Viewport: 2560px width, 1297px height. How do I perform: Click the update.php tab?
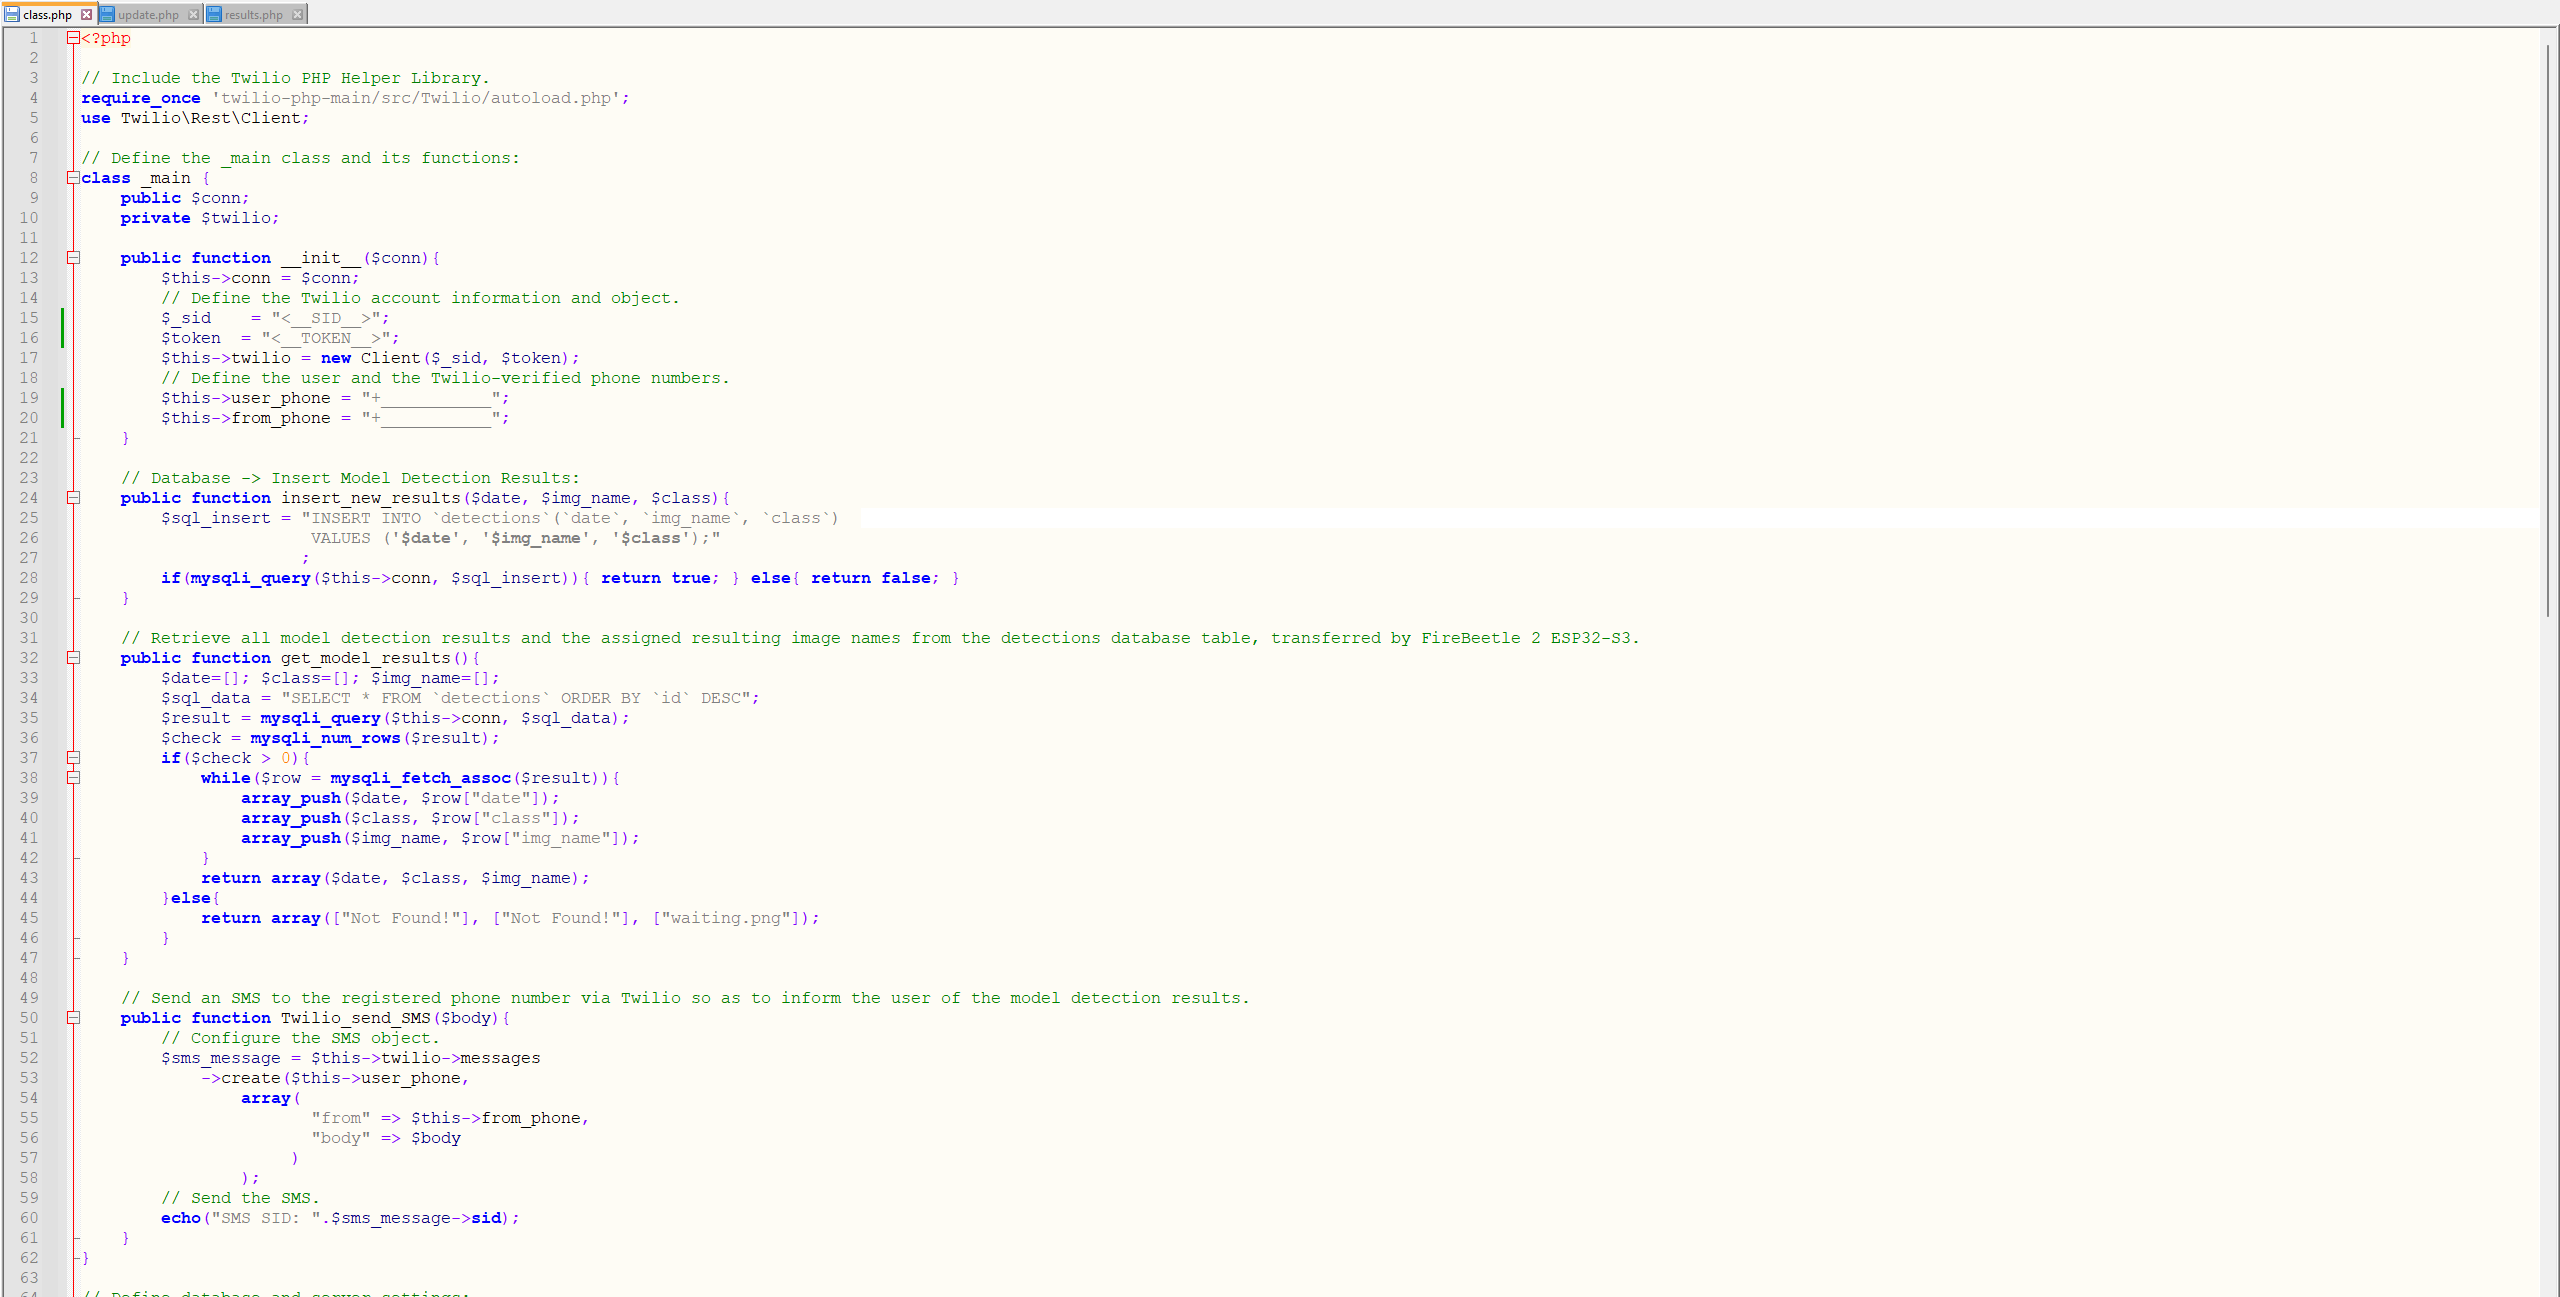coord(147,13)
